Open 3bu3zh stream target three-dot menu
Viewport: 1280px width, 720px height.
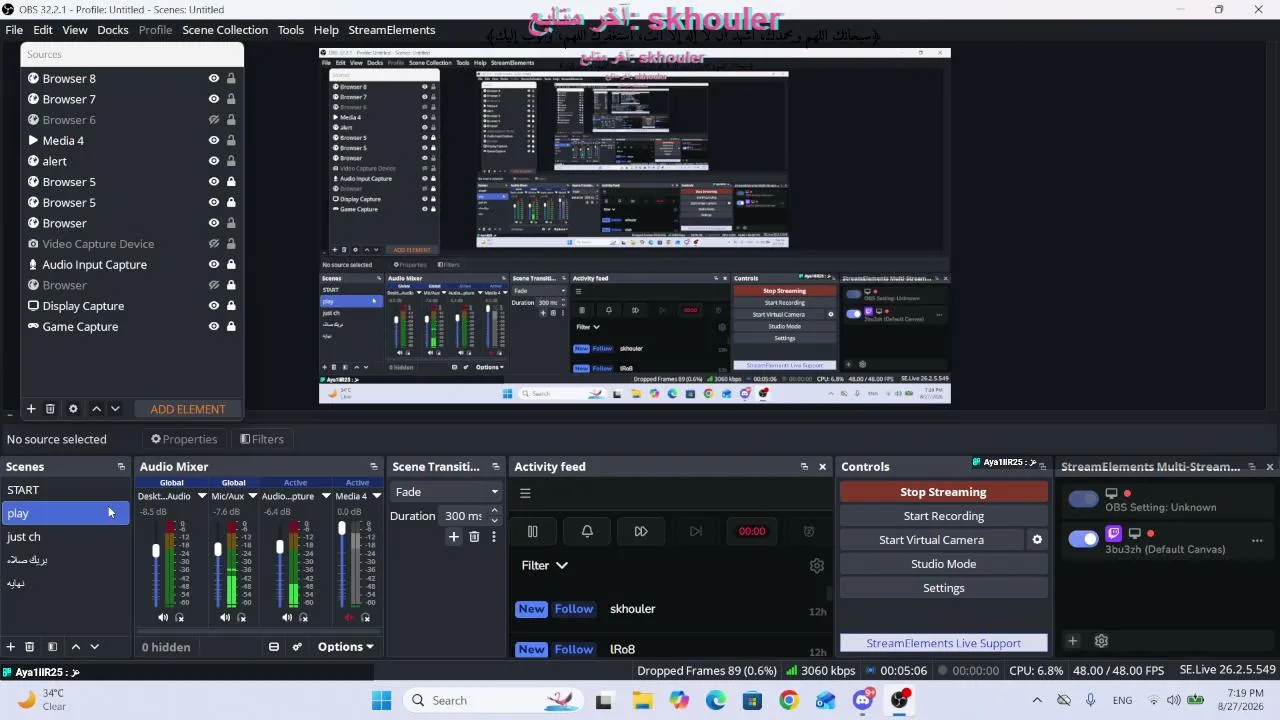[1257, 541]
